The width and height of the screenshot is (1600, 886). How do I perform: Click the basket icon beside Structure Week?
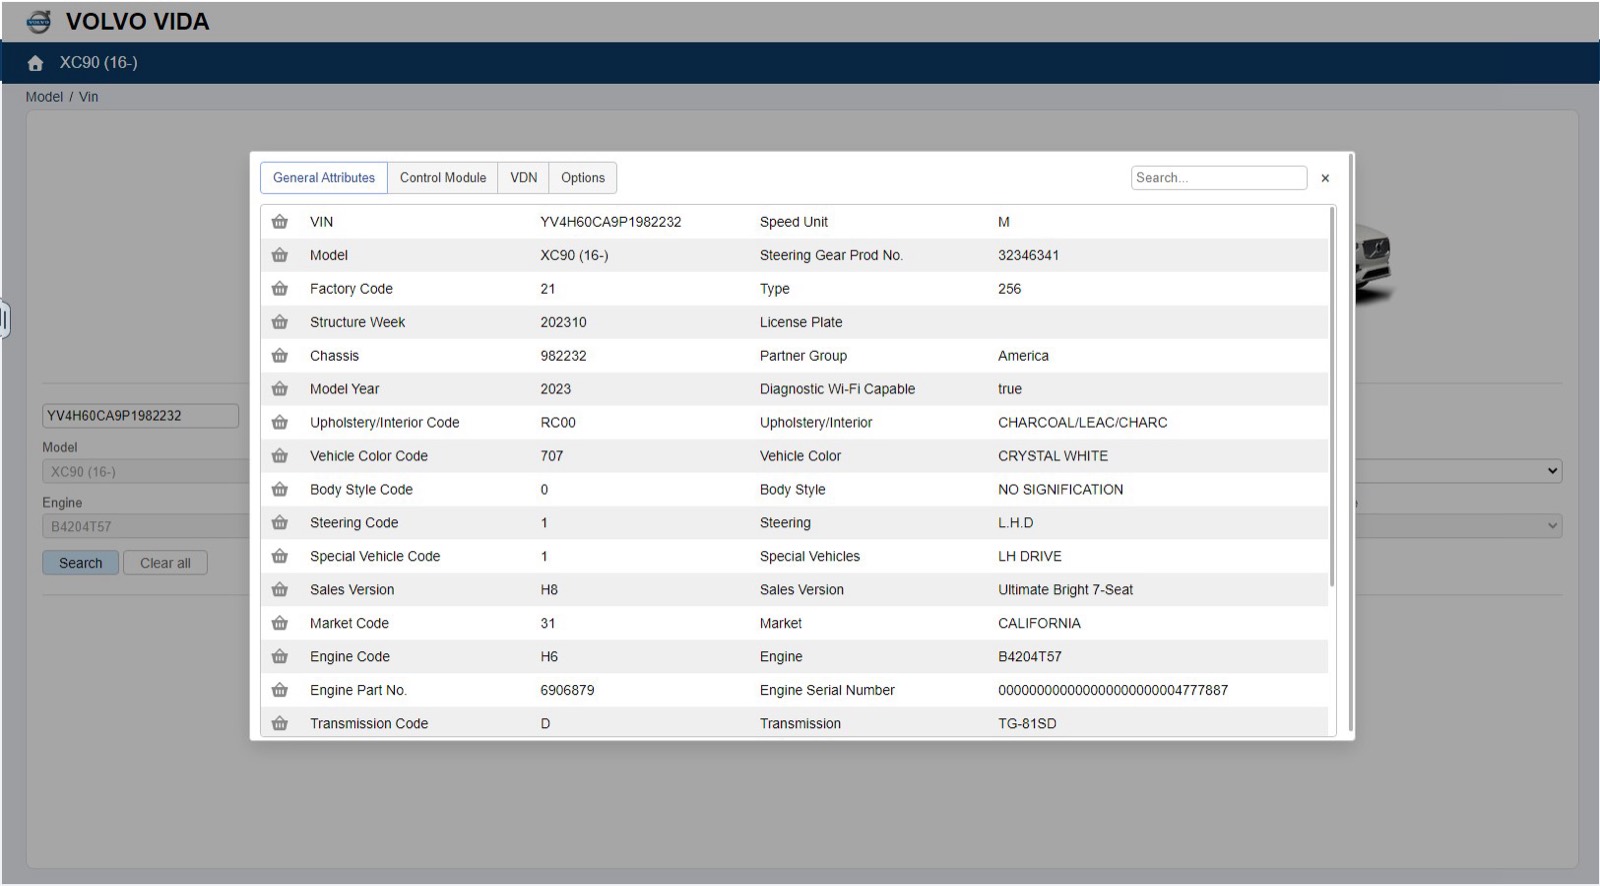click(x=280, y=322)
